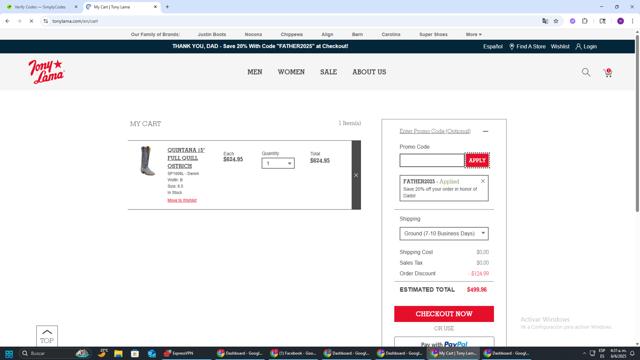The width and height of the screenshot is (640, 360).
Task: Collapse the promo code section
Action: point(485,131)
